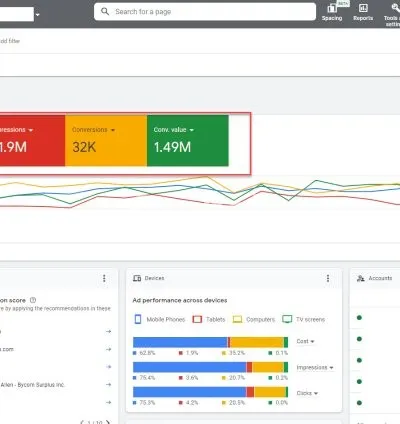
Task: Click the TV screens legend icon
Action: pyautogui.click(x=287, y=319)
